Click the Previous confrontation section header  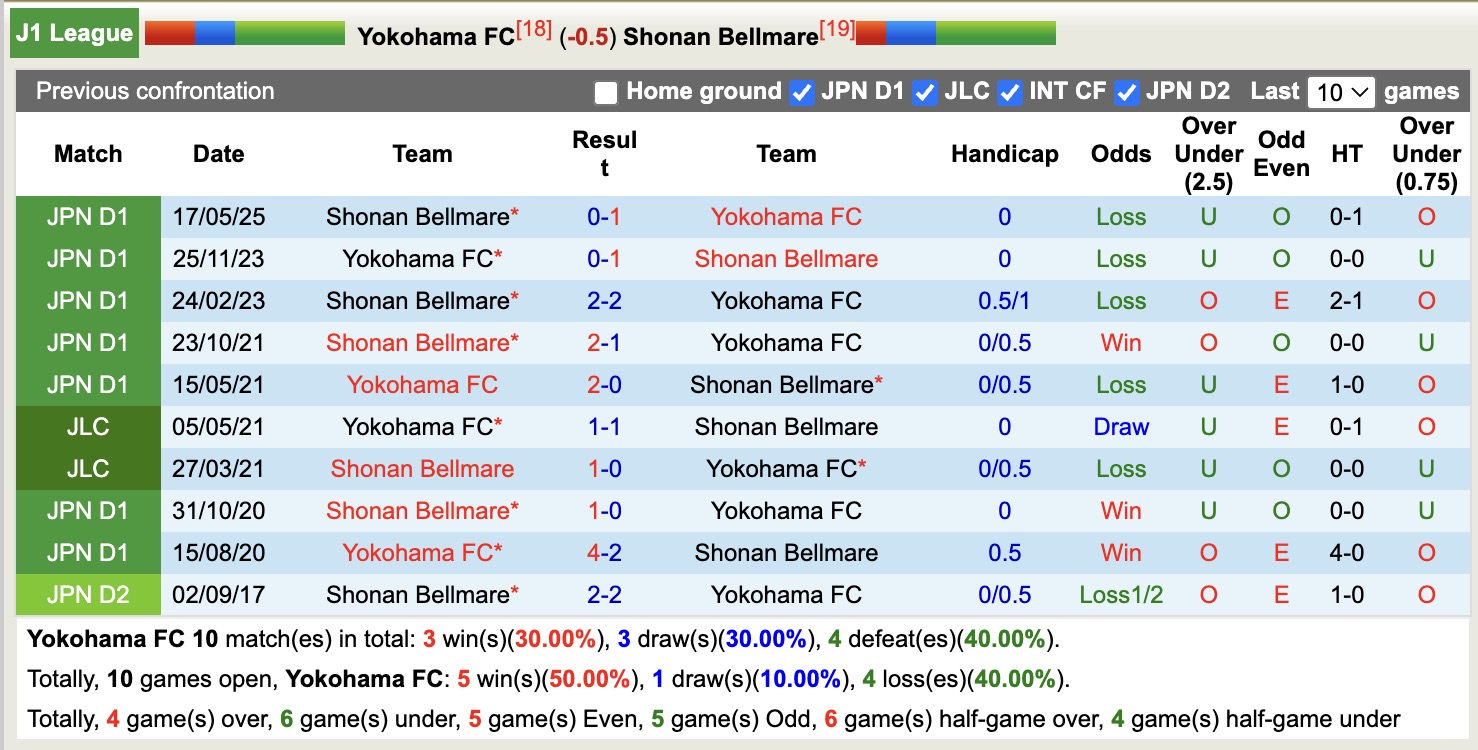pyautogui.click(x=154, y=92)
